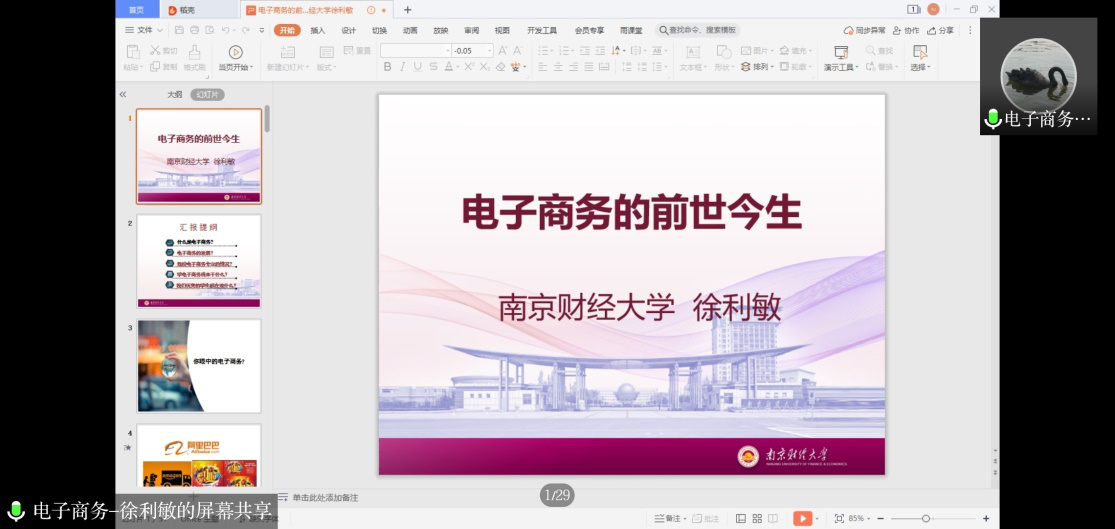Open the 演示工具 presentation tools icon

(839, 51)
